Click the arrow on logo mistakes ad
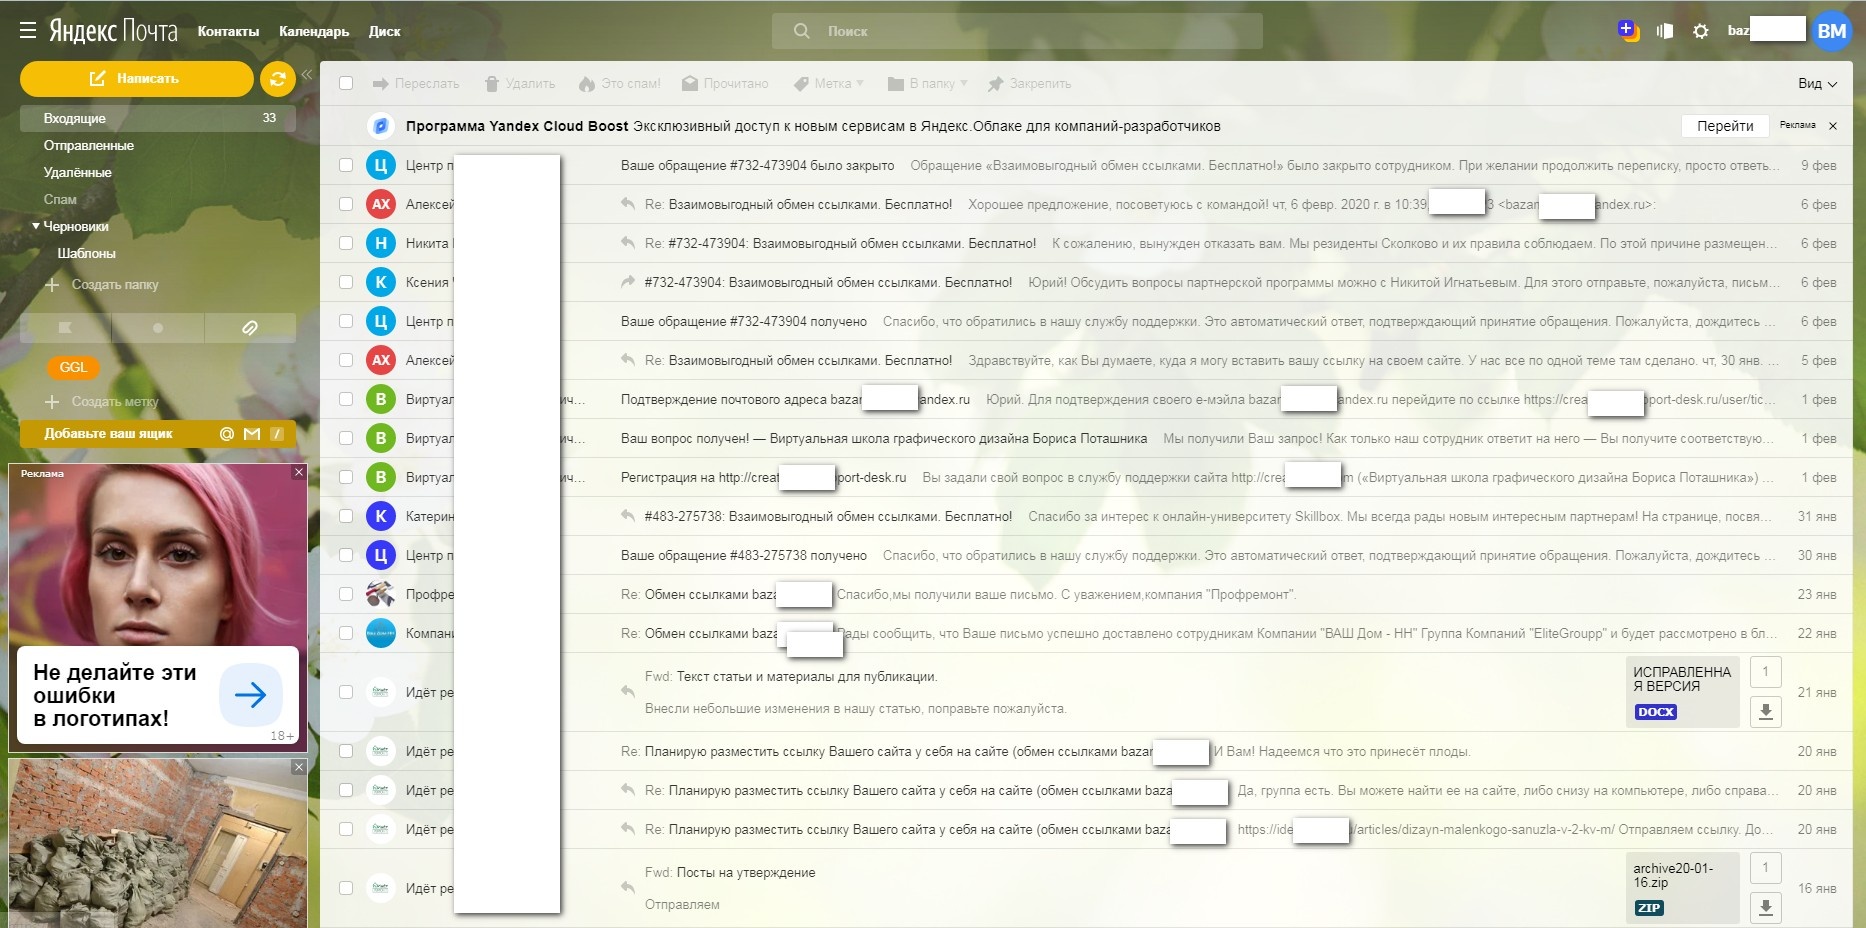The image size is (1866, 928). click(250, 694)
